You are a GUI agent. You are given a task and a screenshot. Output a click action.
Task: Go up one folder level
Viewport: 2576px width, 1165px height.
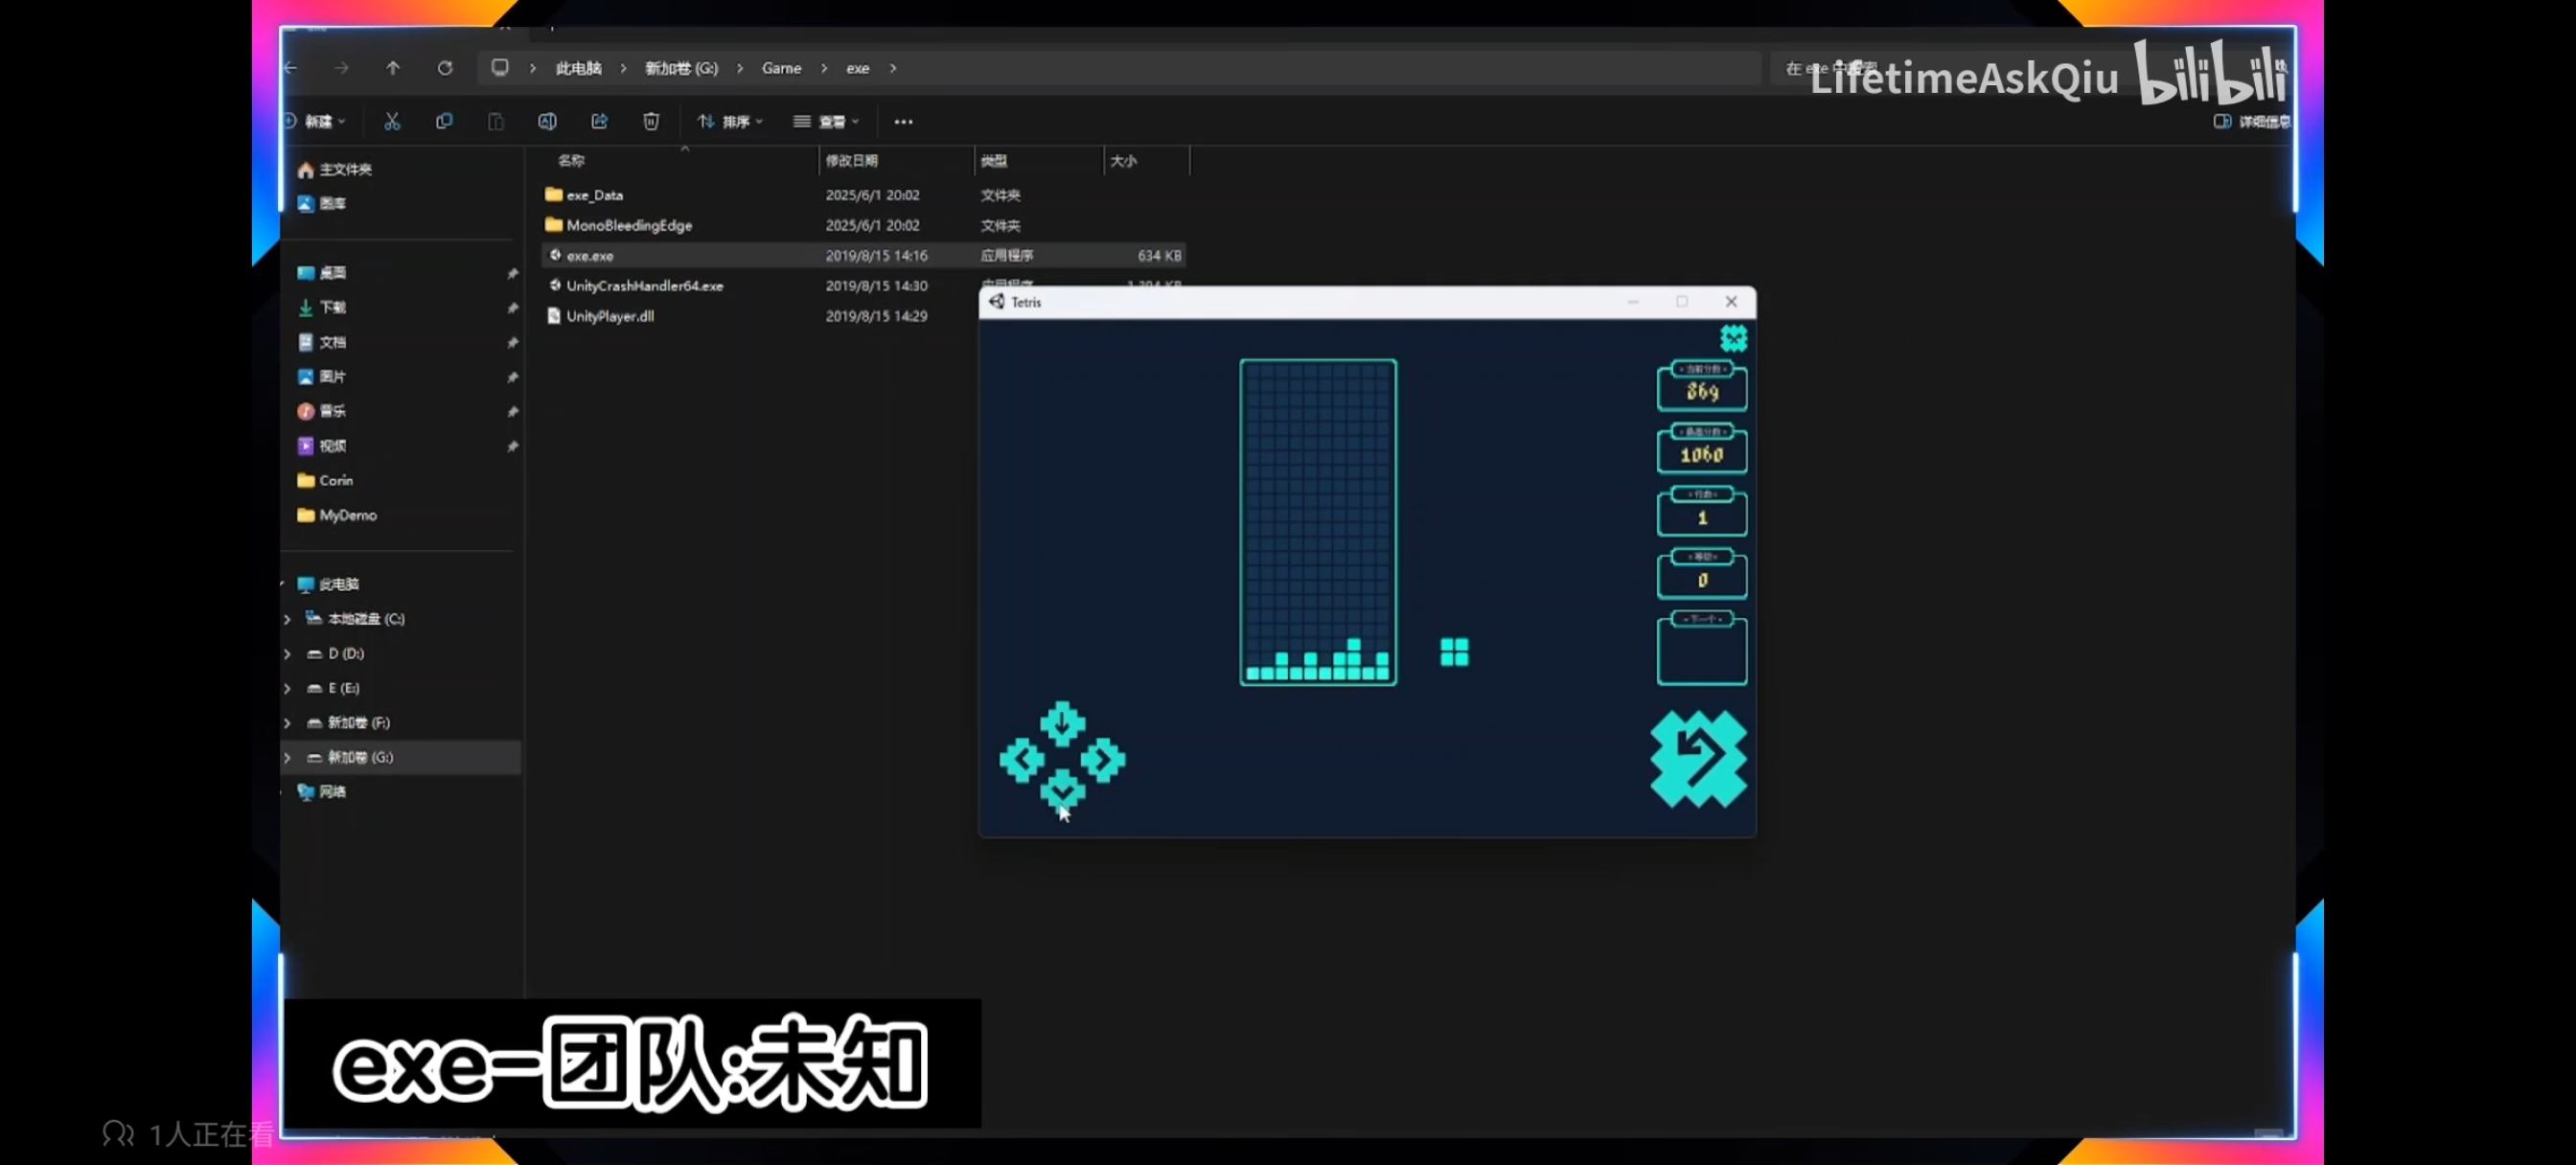tap(393, 68)
